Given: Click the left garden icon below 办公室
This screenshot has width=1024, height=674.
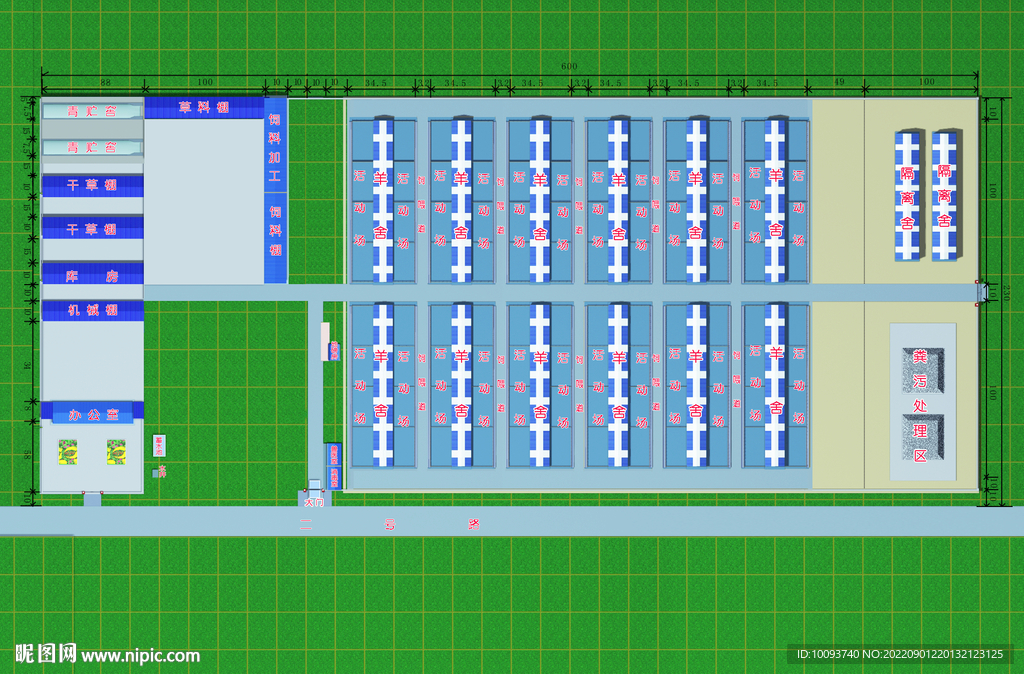Looking at the screenshot, I should tap(70, 453).
